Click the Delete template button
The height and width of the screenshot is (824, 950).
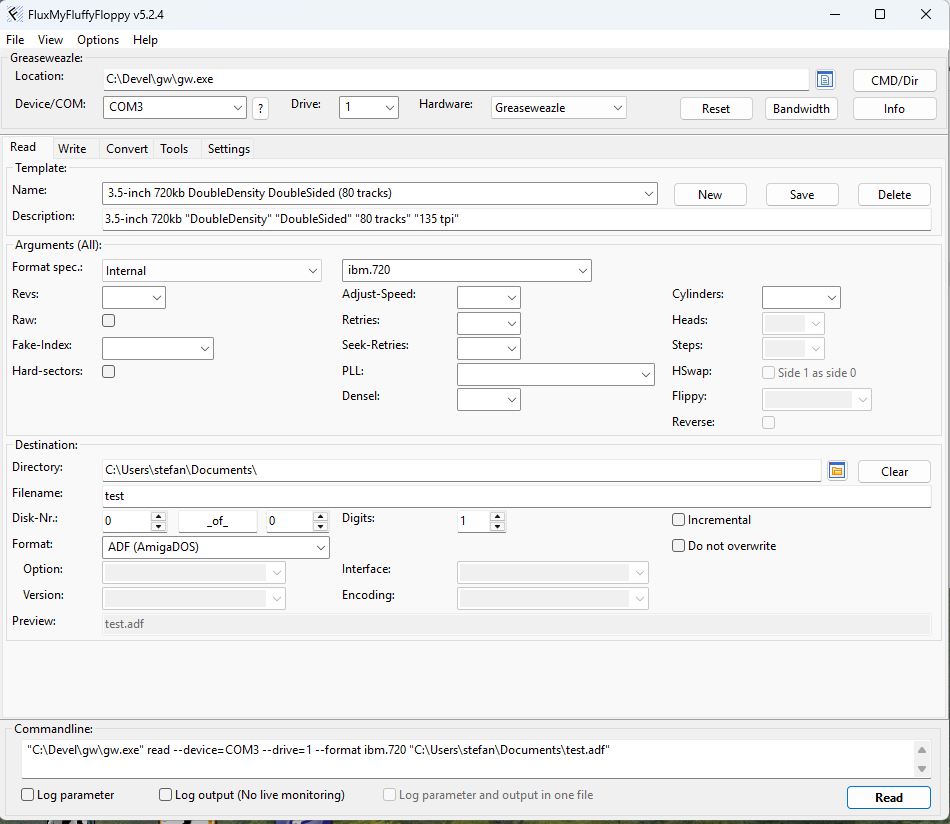894,195
